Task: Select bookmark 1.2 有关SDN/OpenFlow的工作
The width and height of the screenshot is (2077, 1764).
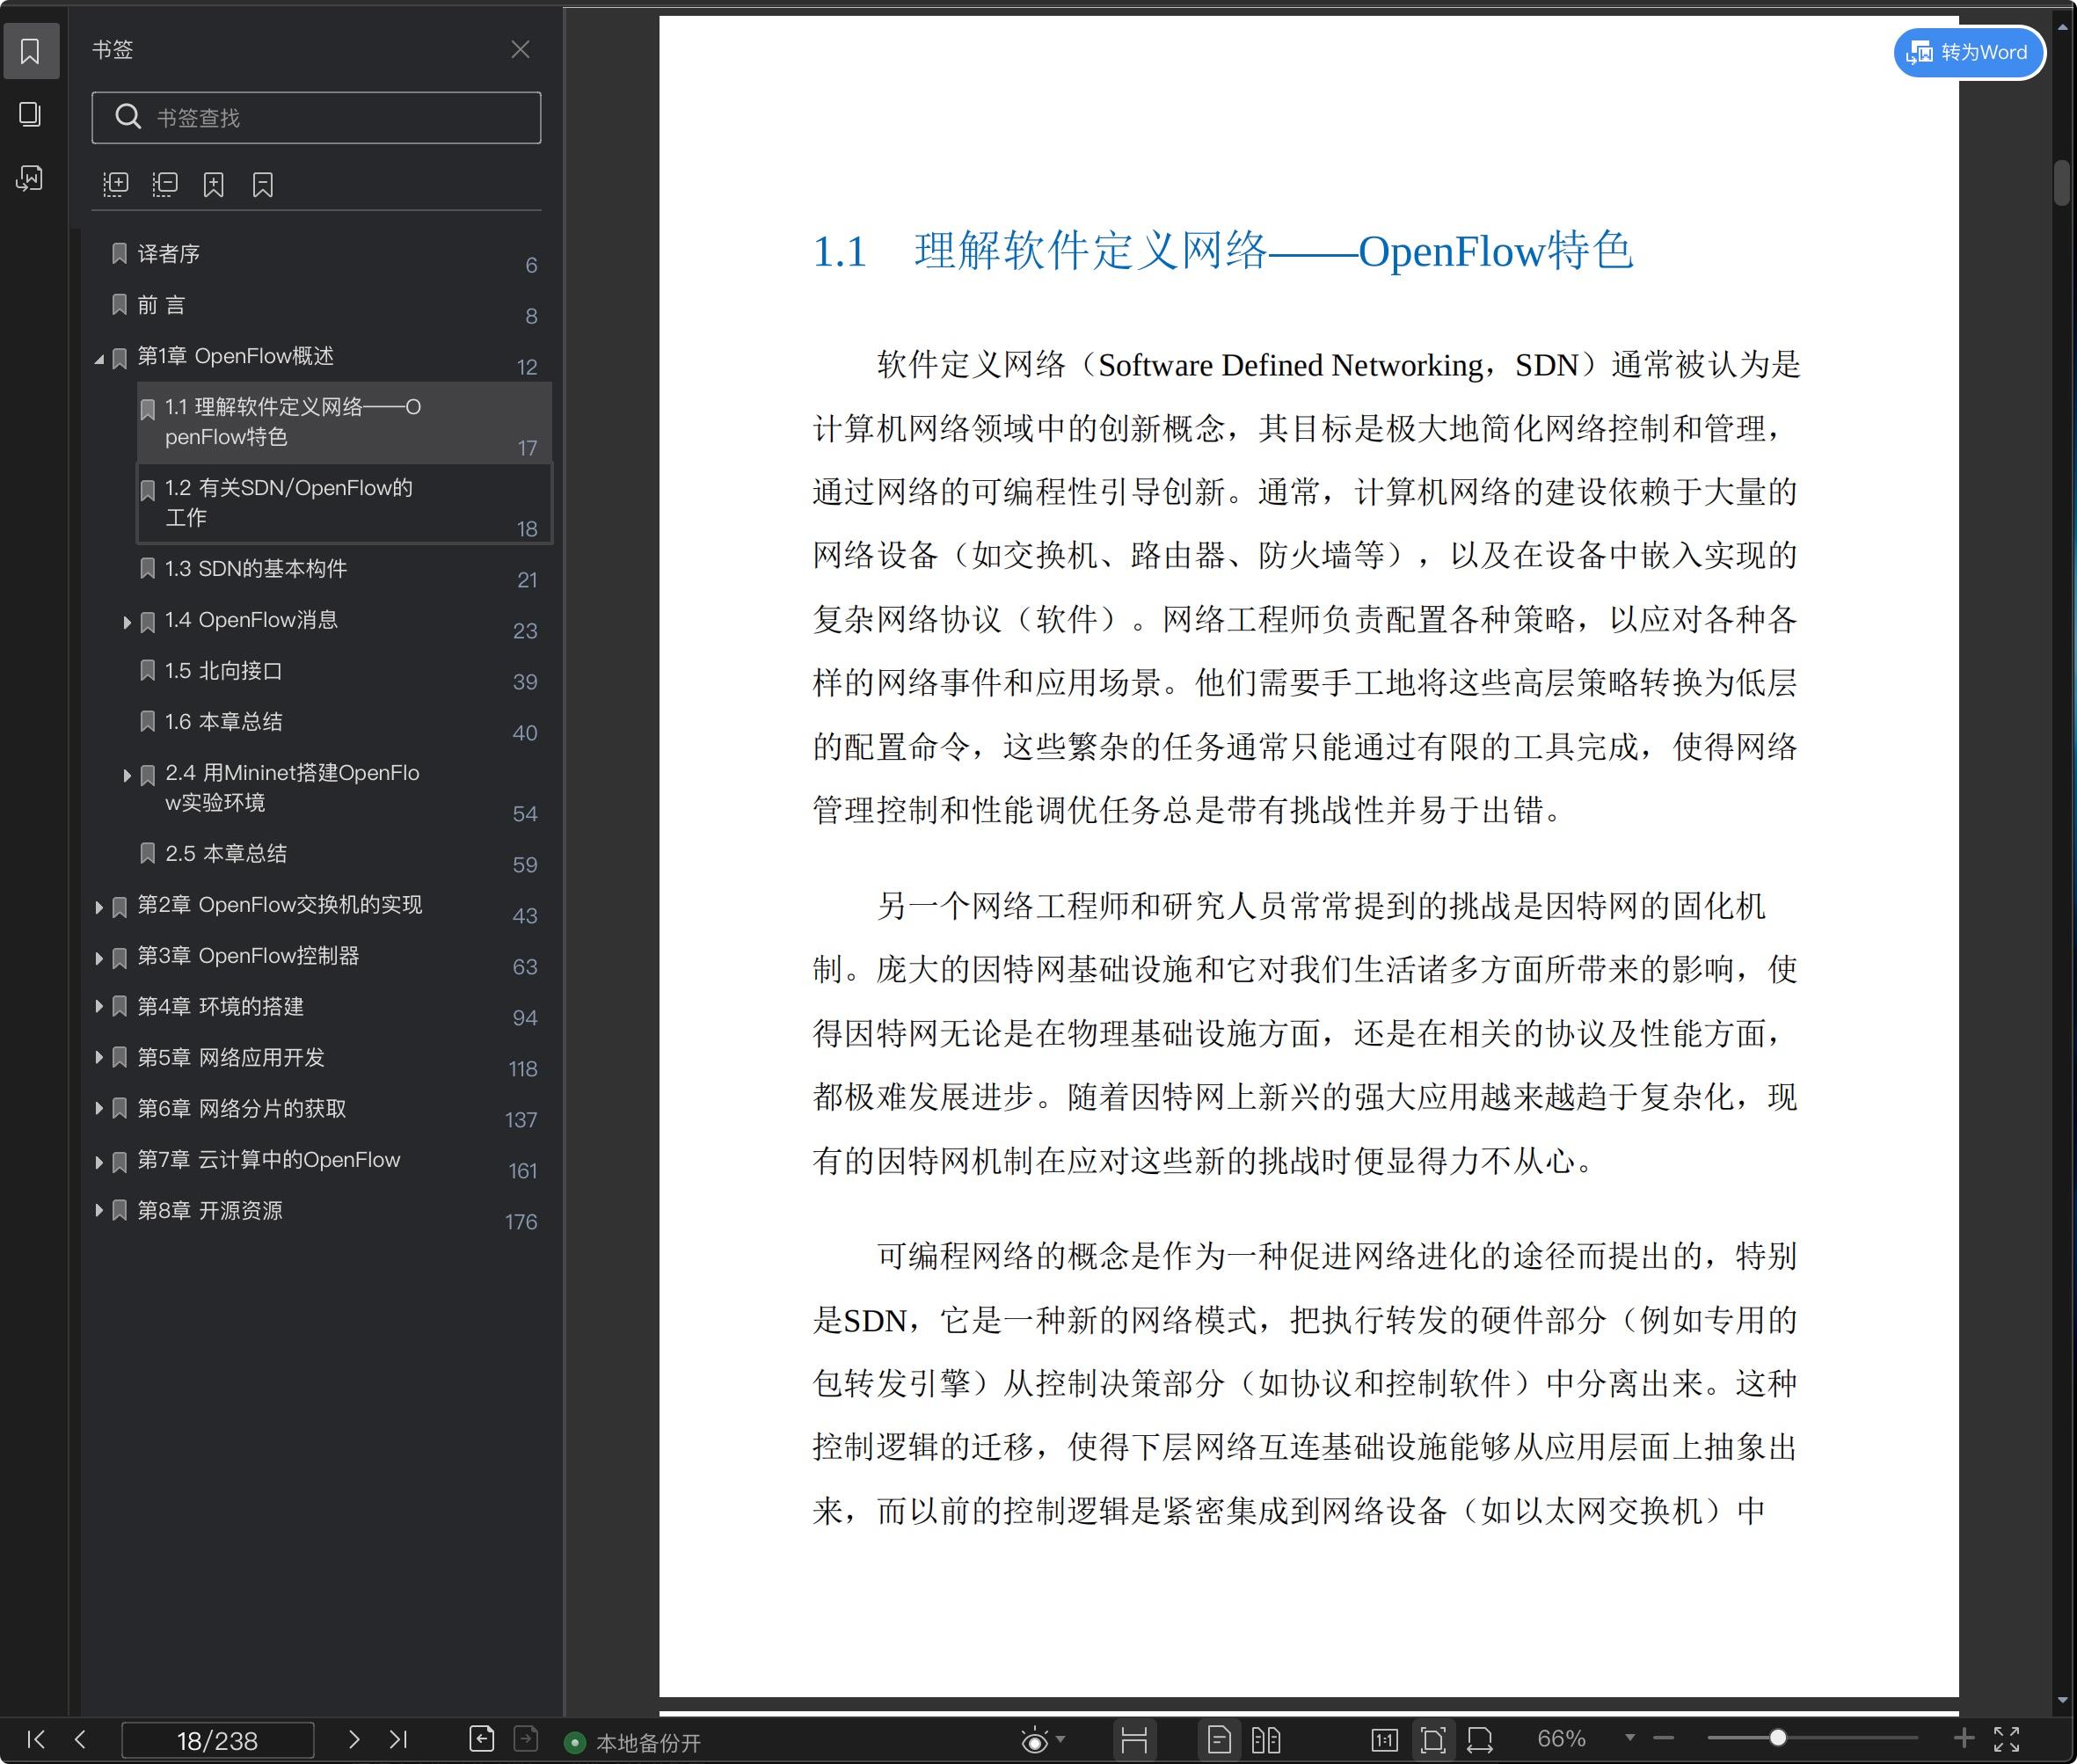Action: click(x=343, y=503)
